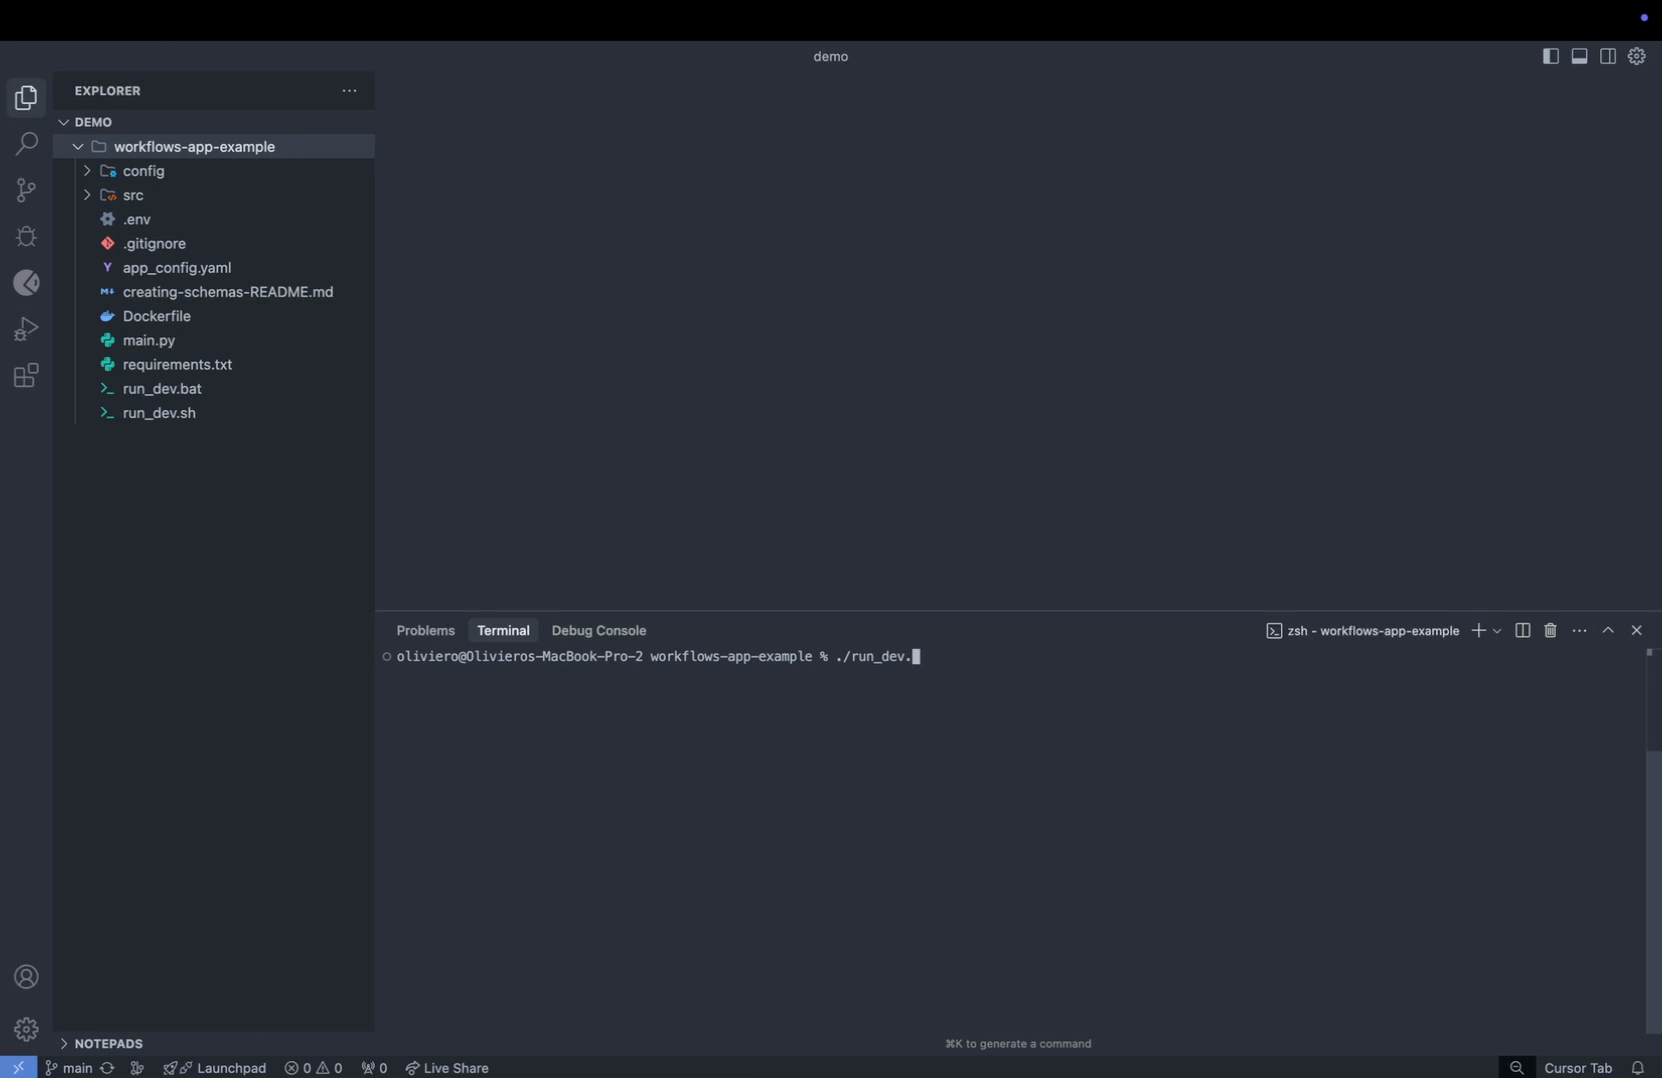Toggle the bottom panel visibility
The height and width of the screenshot is (1078, 1662).
tap(1579, 56)
